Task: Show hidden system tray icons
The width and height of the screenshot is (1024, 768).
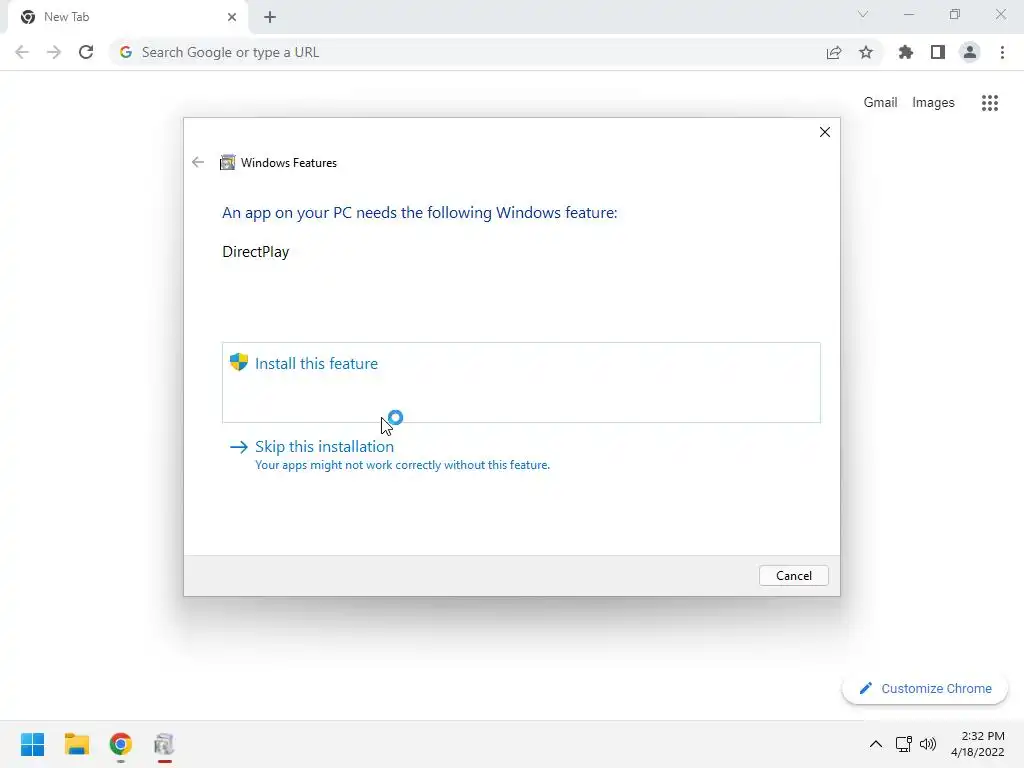Action: (876, 744)
